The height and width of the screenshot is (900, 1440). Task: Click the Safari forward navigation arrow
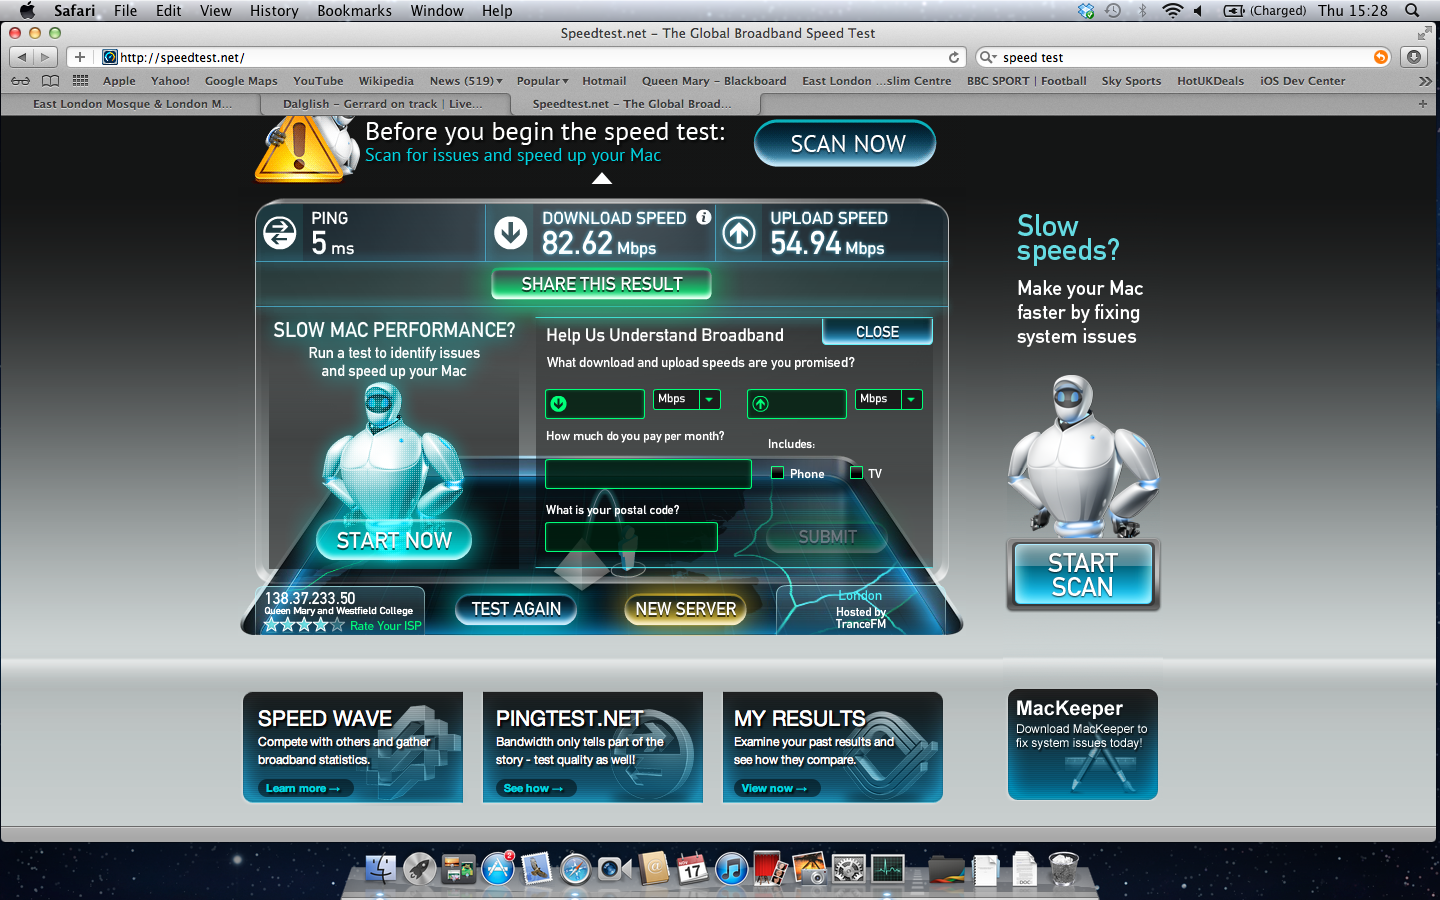point(46,57)
